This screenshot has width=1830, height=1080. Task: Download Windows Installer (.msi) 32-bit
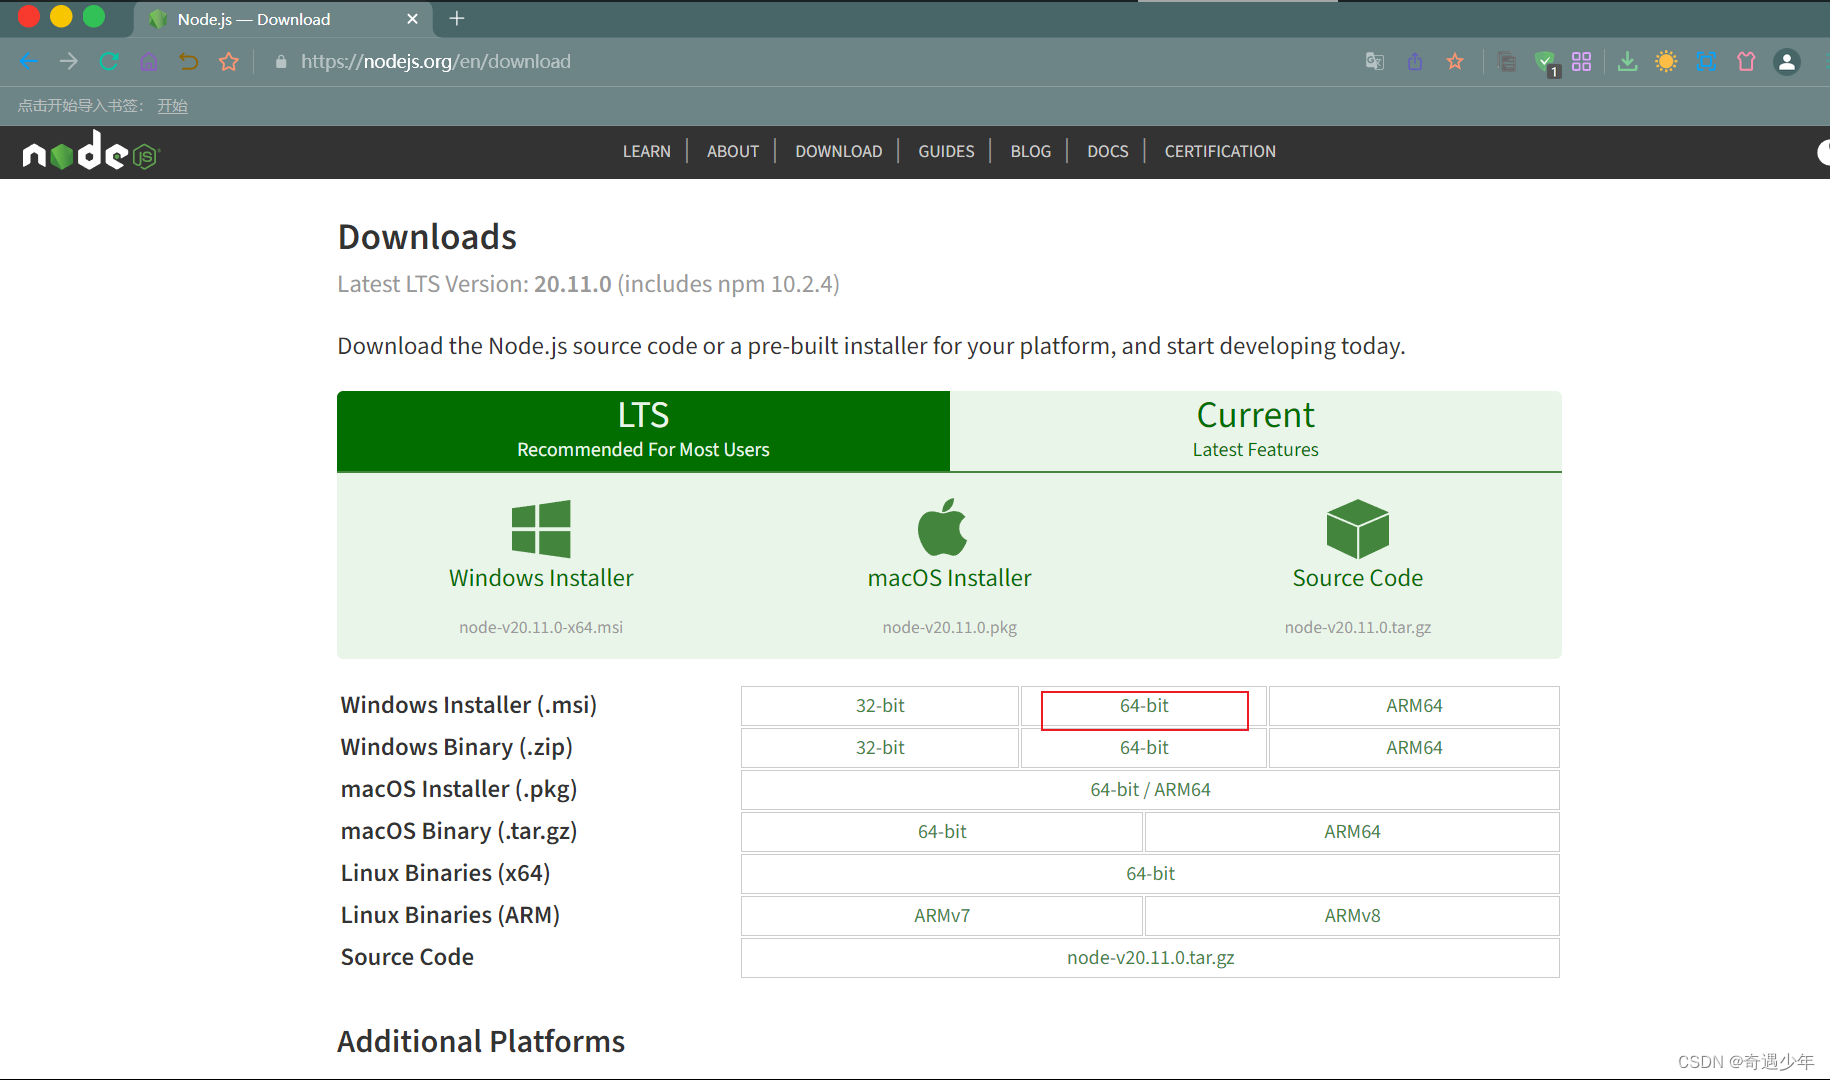[x=880, y=706]
